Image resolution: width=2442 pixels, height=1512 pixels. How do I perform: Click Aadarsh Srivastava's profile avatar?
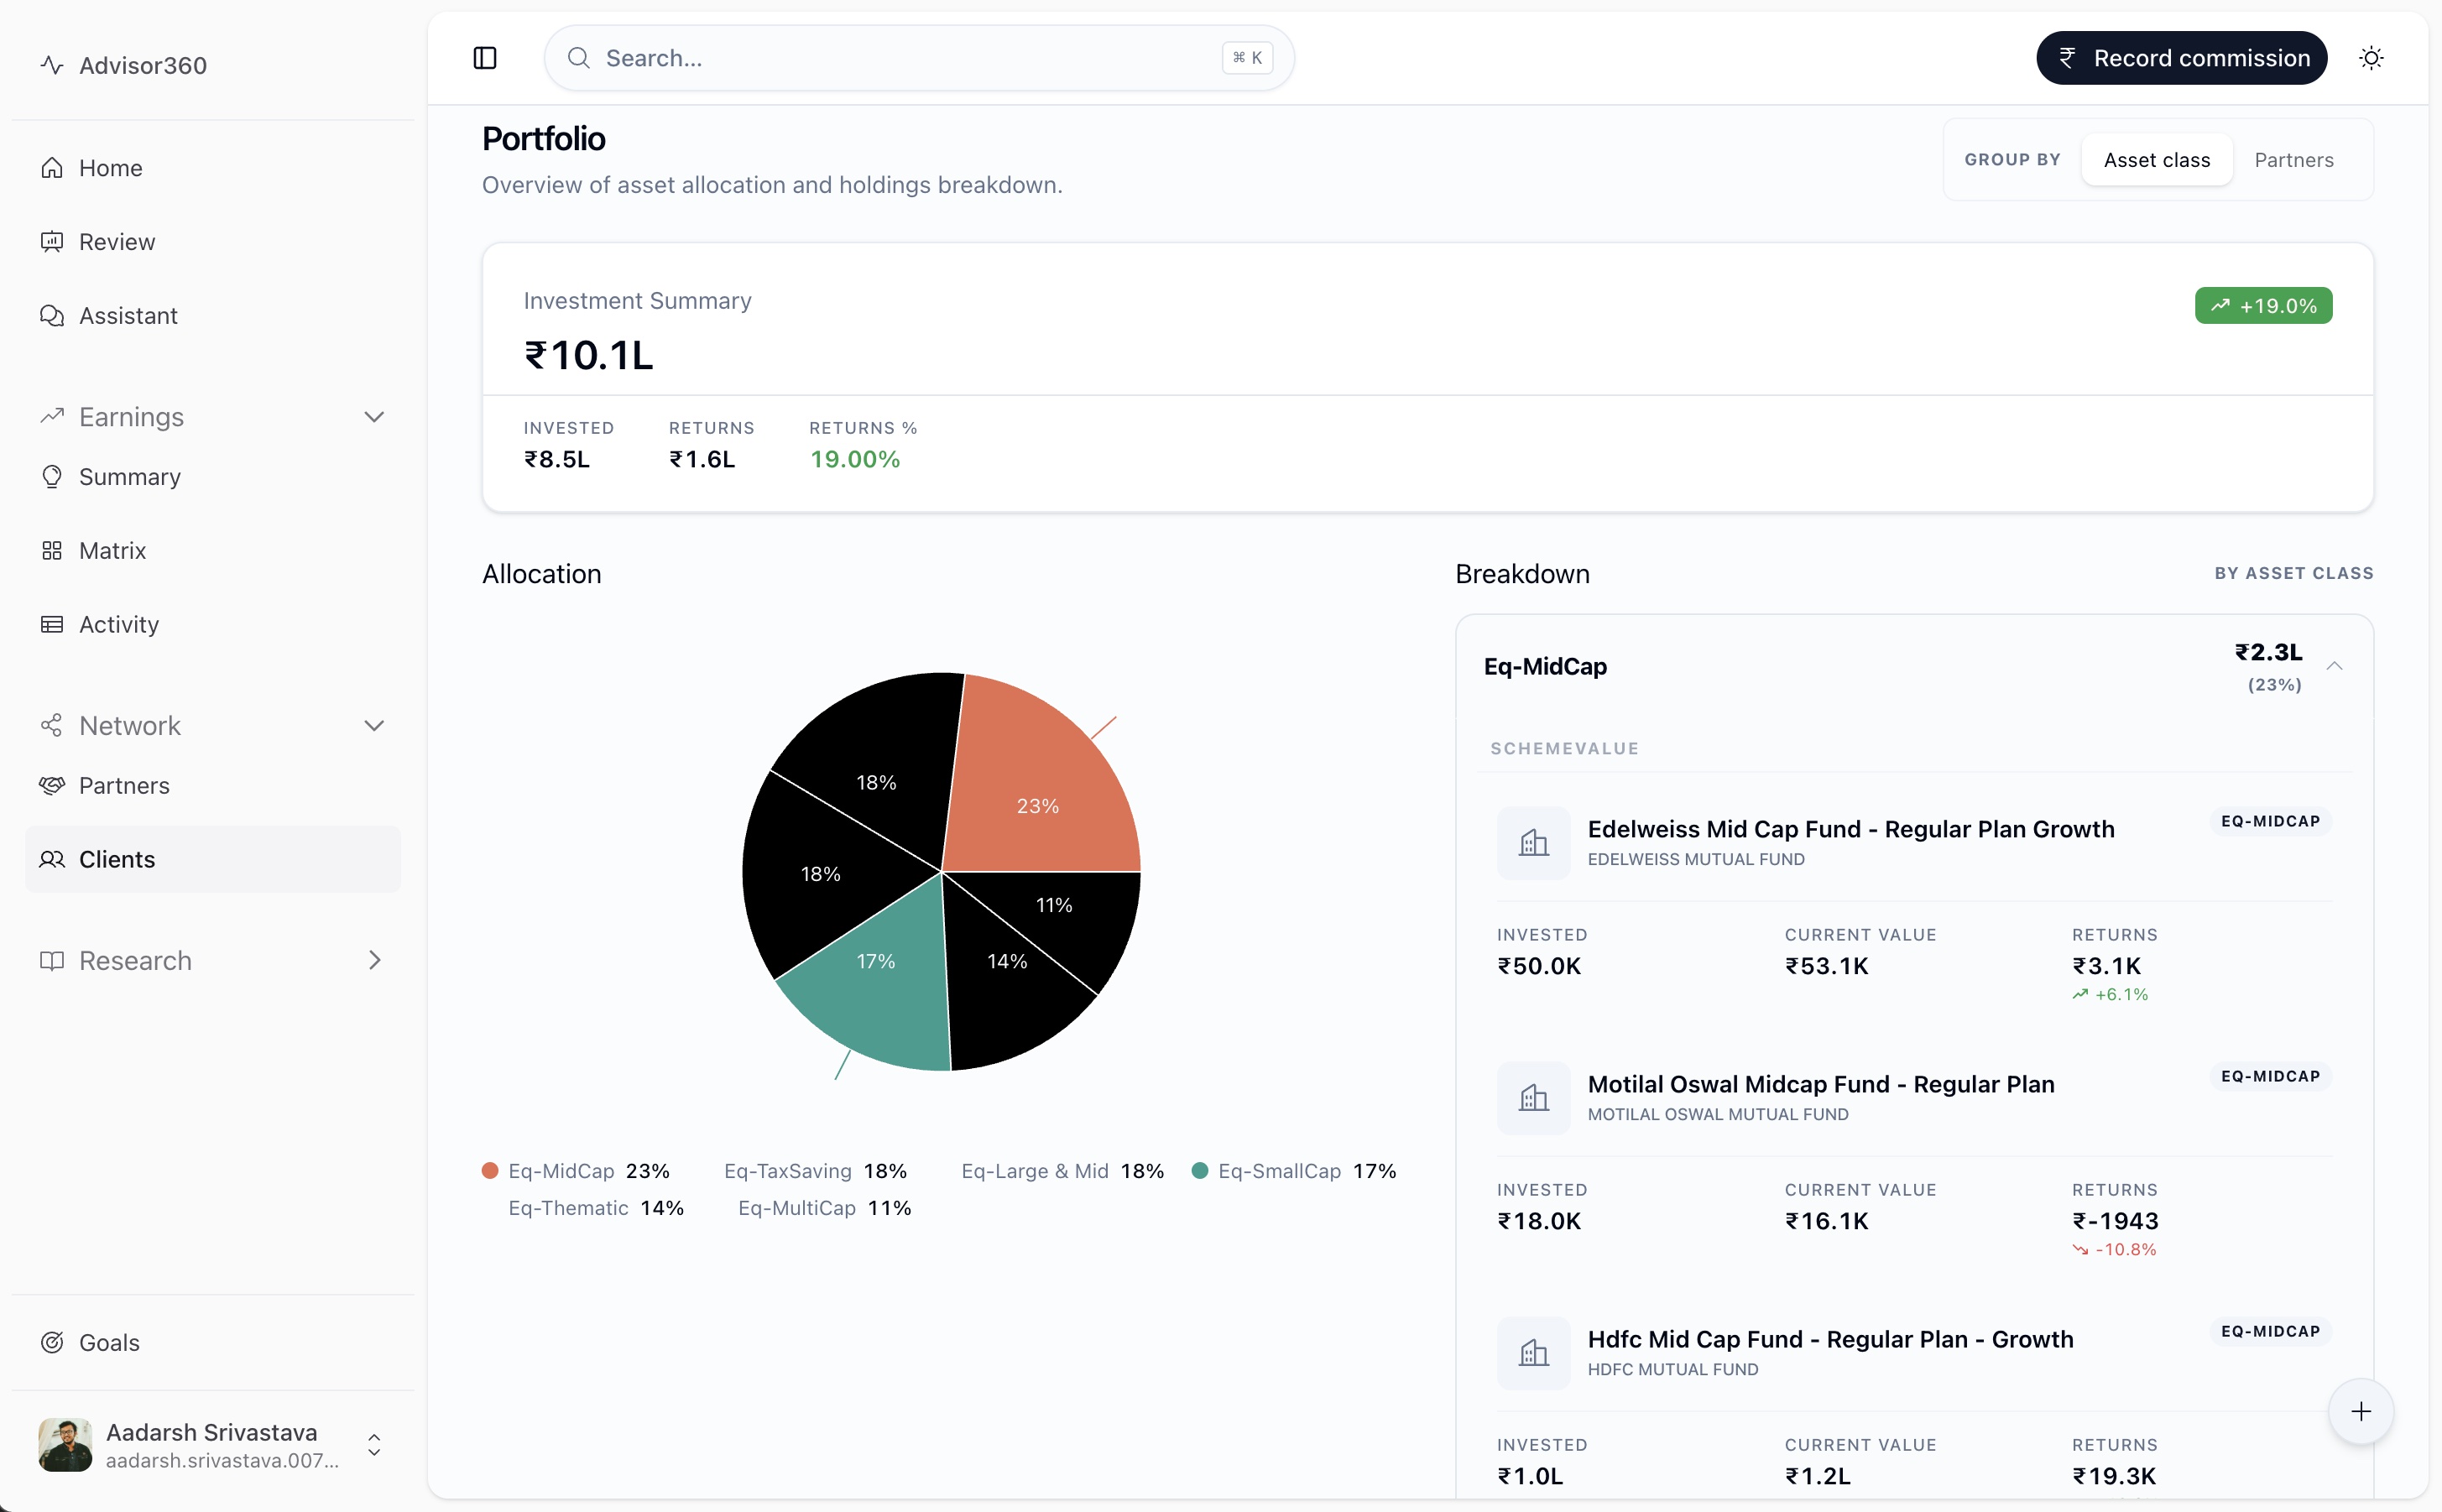point(65,1446)
